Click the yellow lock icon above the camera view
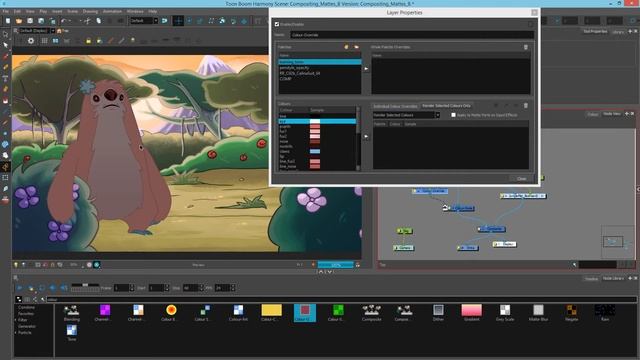 tap(88, 41)
